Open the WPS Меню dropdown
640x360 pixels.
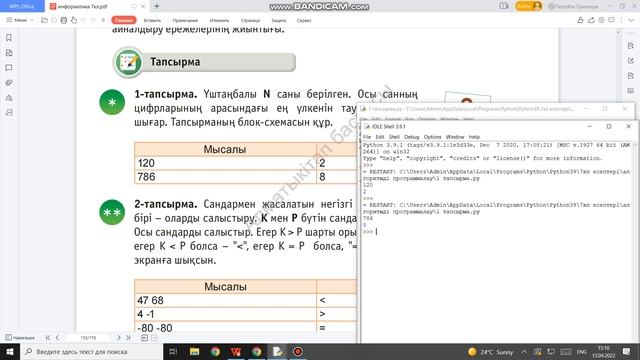[x=20, y=20]
